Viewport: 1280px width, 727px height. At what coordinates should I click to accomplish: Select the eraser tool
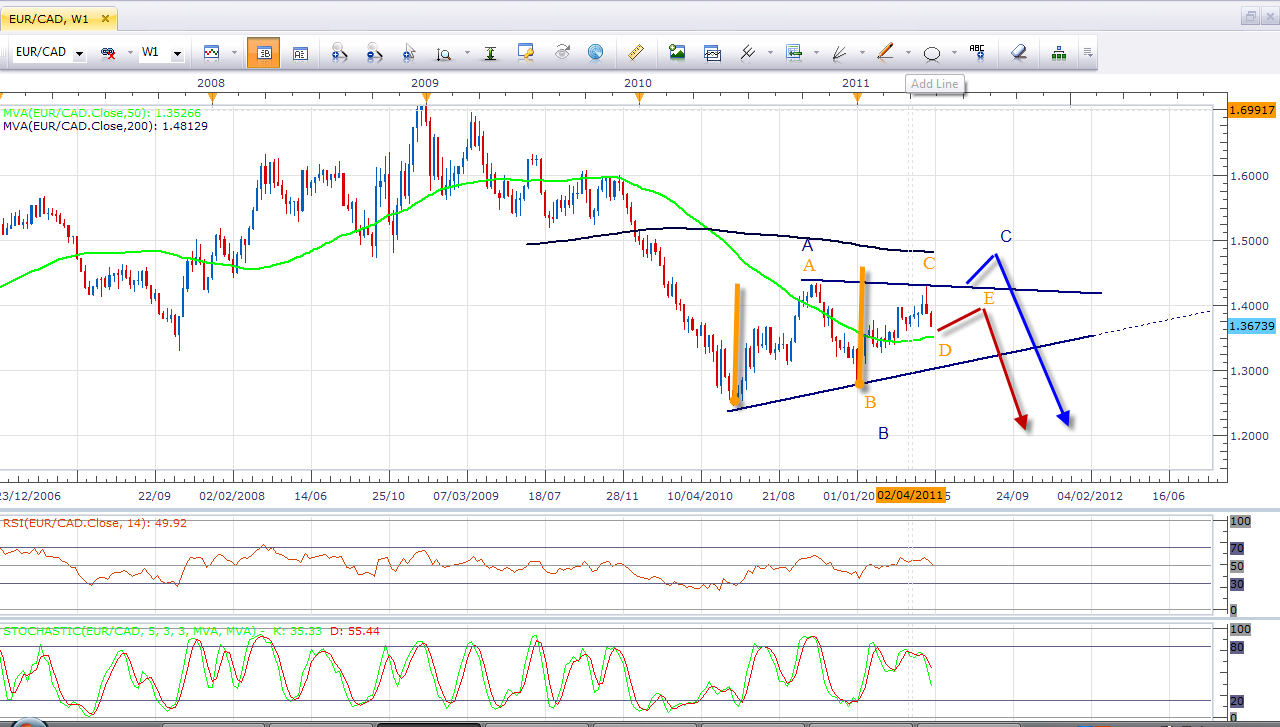[x=1018, y=53]
